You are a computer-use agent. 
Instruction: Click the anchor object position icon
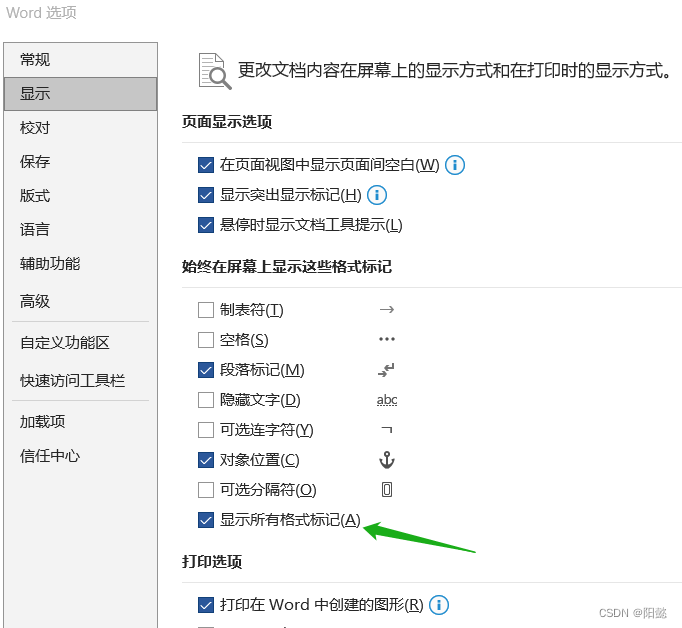(x=387, y=460)
